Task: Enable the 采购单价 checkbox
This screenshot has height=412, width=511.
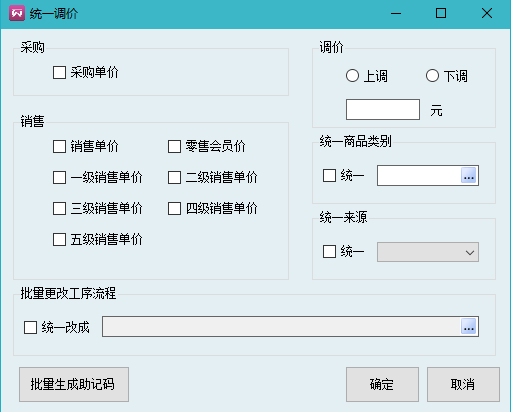Action: (59, 72)
